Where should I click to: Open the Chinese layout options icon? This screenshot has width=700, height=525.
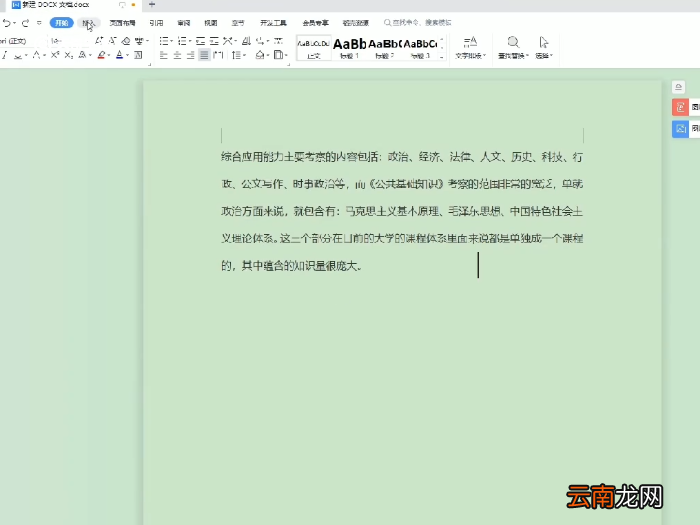229,41
